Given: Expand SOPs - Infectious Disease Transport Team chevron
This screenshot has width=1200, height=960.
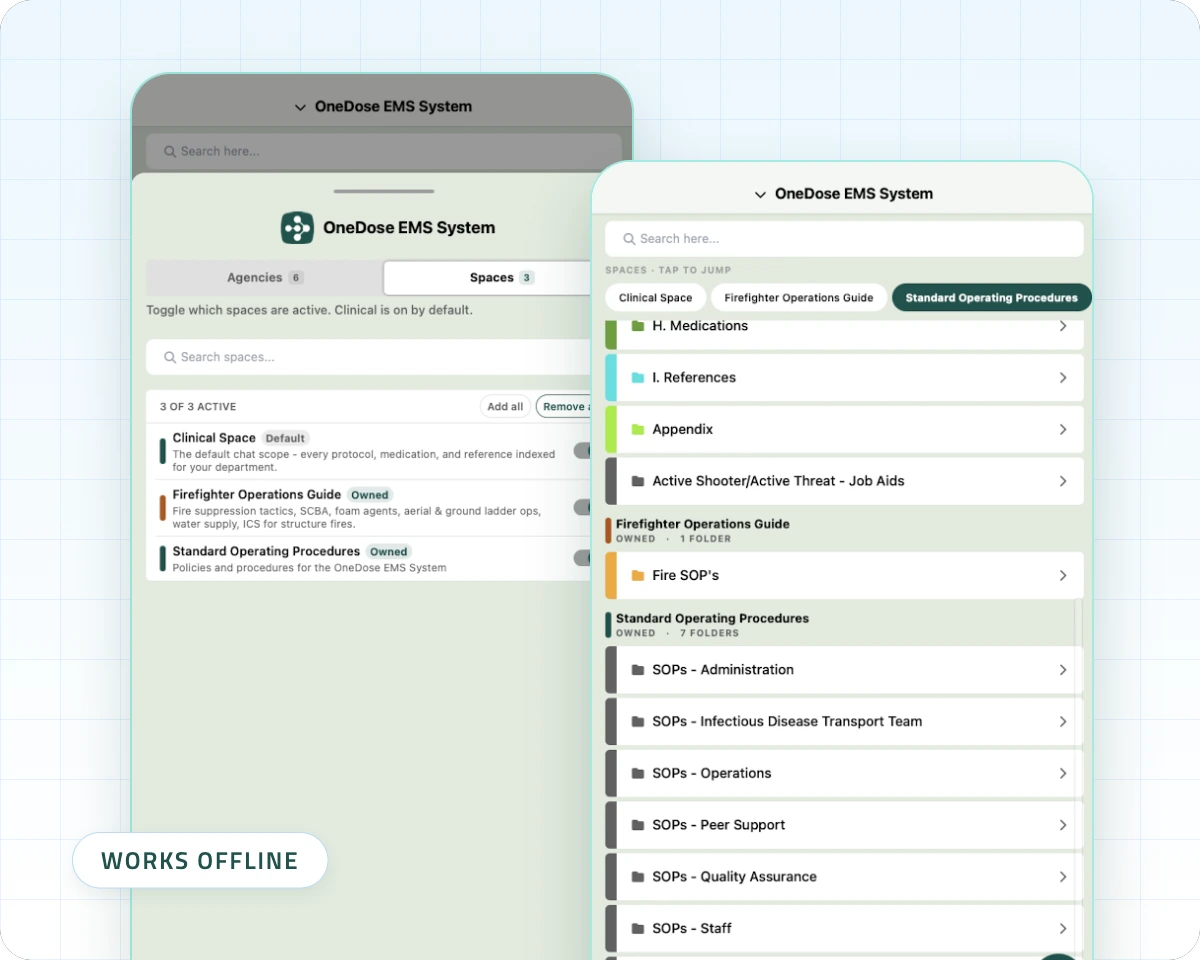Looking at the screenshot, I should tap(1063, 722).
